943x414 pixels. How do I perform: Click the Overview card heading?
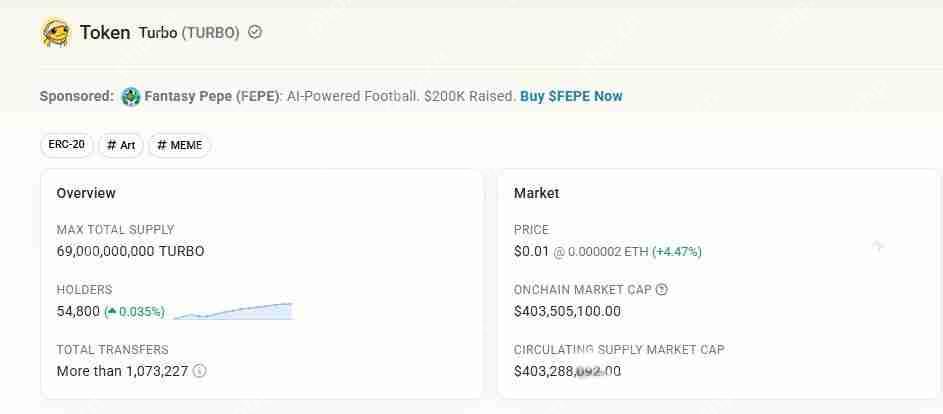click(86, 193)
